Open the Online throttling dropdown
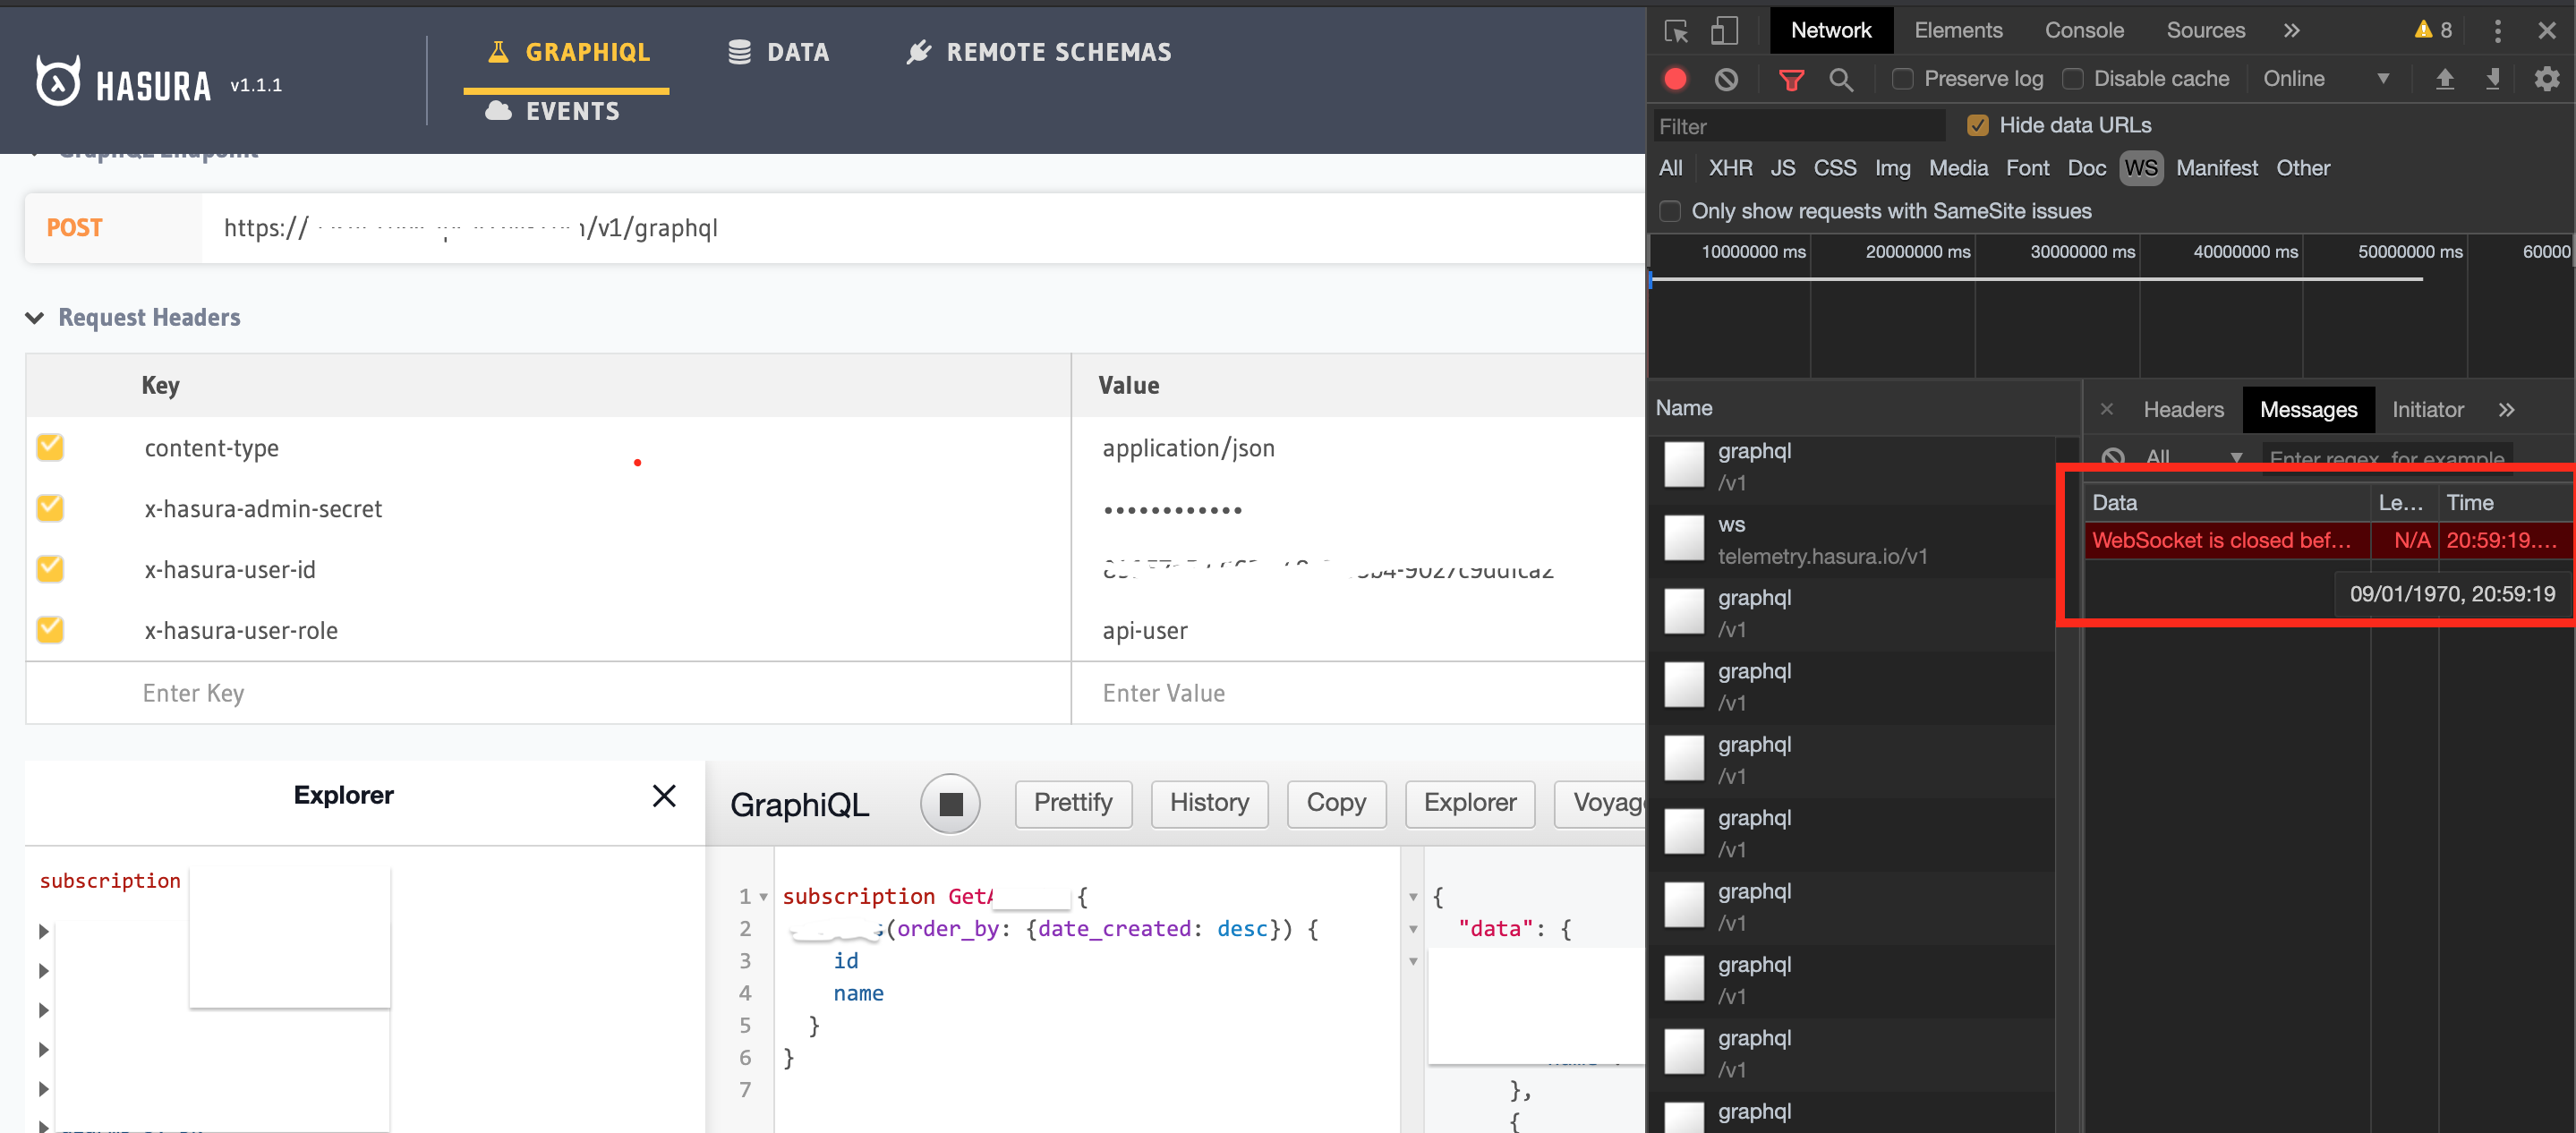Image resolution: width=2576 pixels, height=1133 pixels. point(2325,79)
